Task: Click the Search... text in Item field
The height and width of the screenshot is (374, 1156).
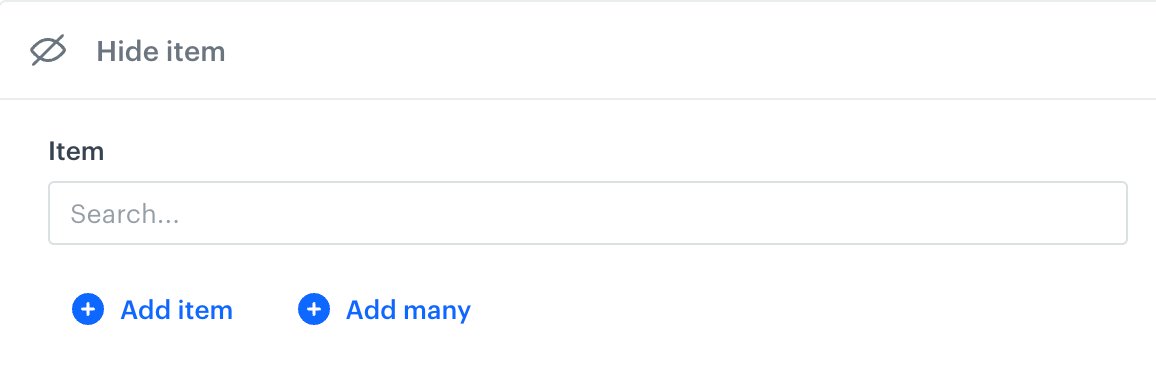Action: [125, 214]
